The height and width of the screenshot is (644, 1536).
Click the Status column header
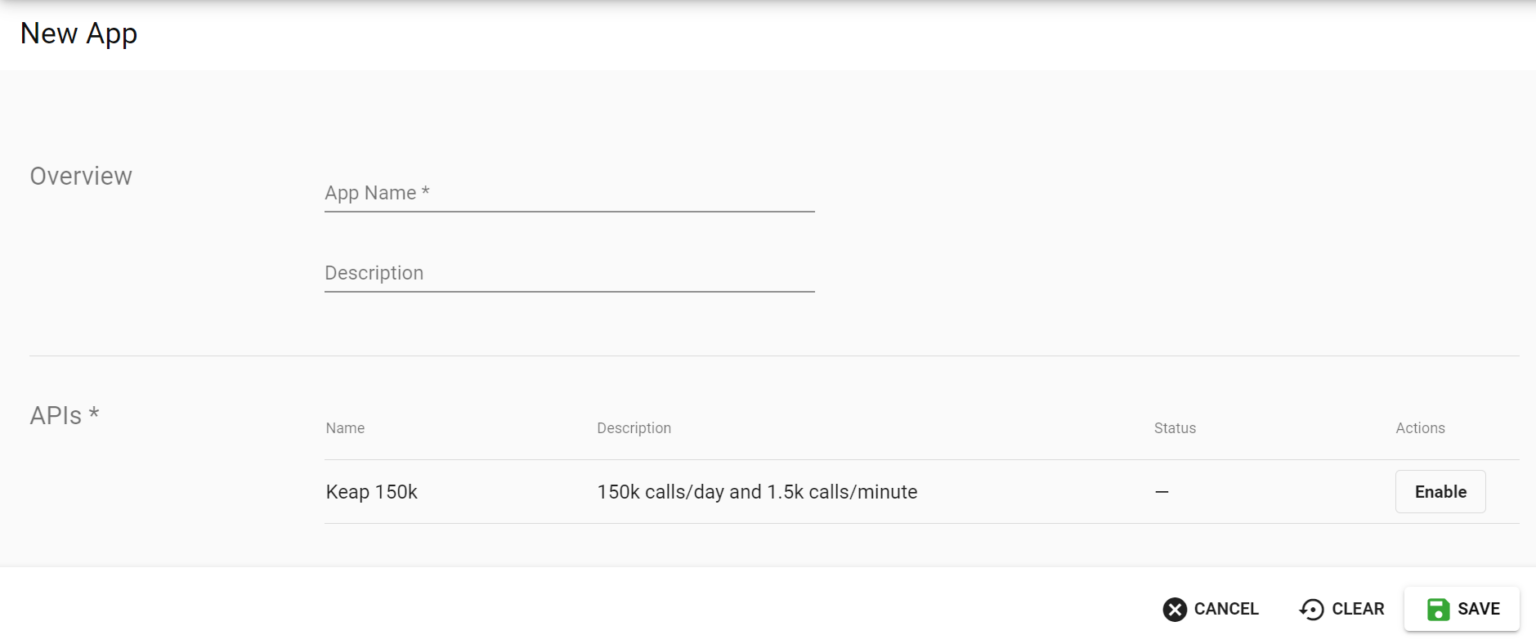pyautogui.click(x=1174, y=428)
